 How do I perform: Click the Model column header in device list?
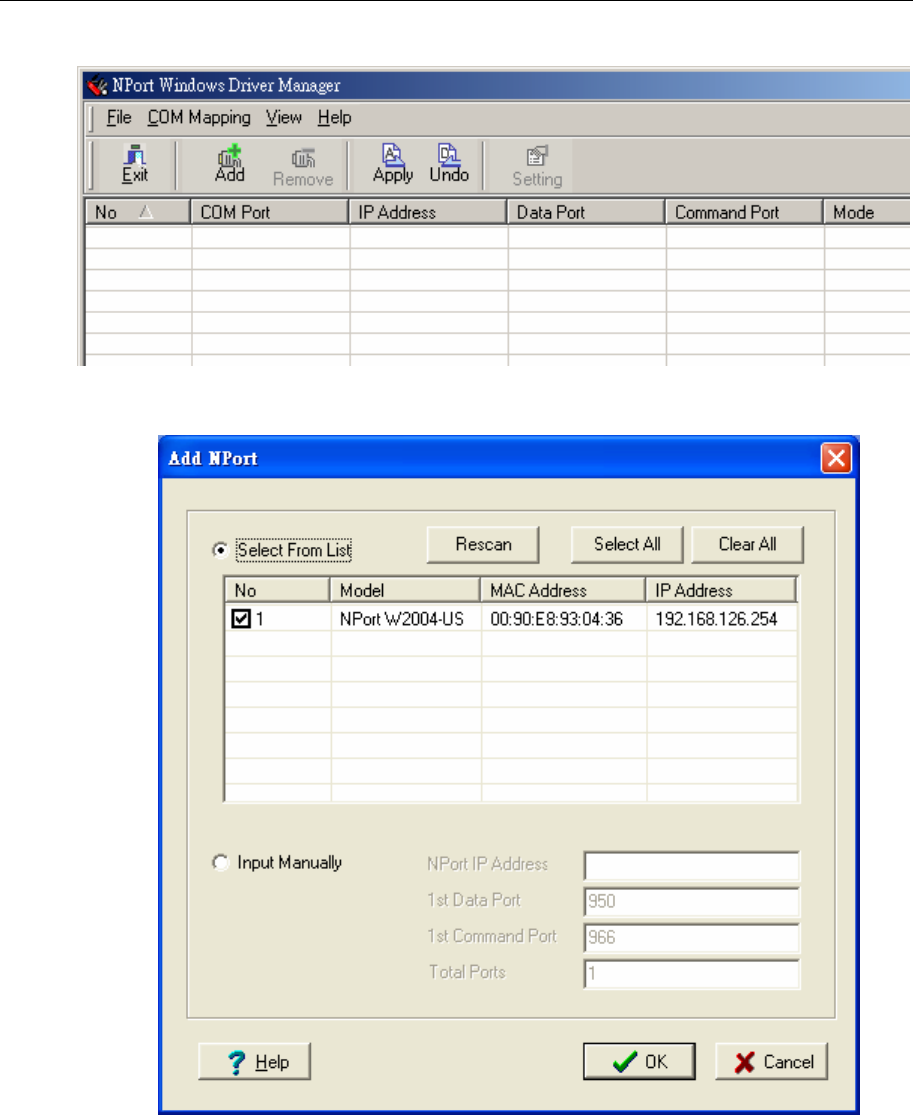click(x=405, y=590)
